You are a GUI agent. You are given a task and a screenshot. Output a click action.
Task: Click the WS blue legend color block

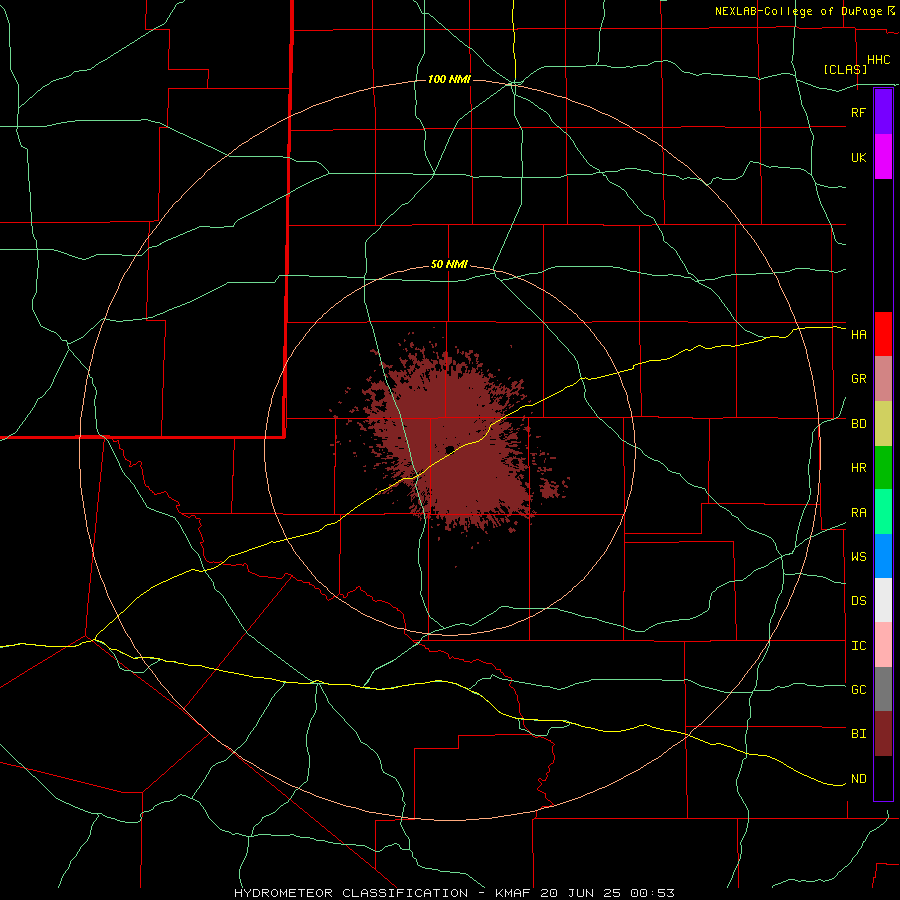[x=883, y=556]
